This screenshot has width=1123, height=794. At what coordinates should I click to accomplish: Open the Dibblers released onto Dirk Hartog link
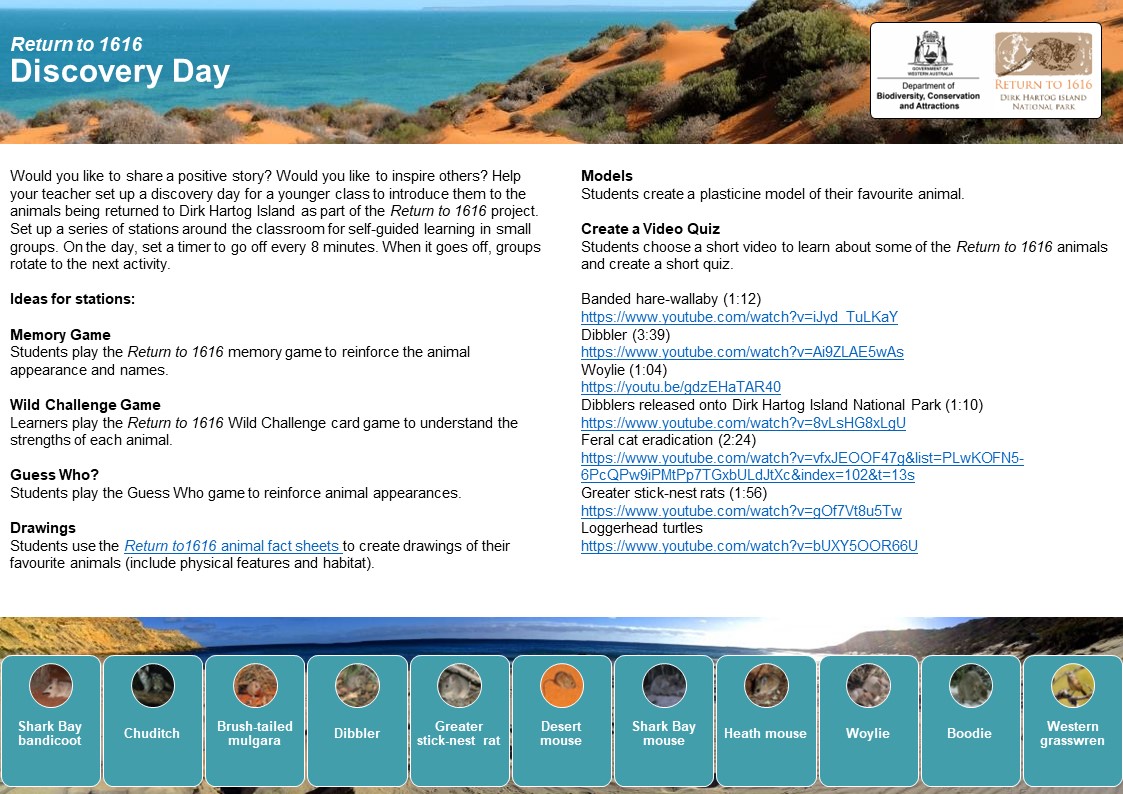click(744, 423)
